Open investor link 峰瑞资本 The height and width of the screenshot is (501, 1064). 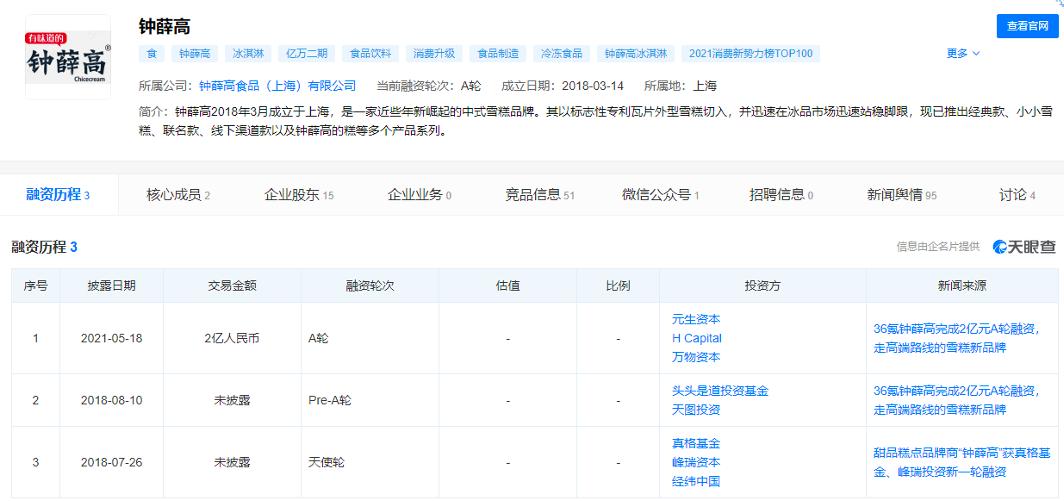(696, 463)
